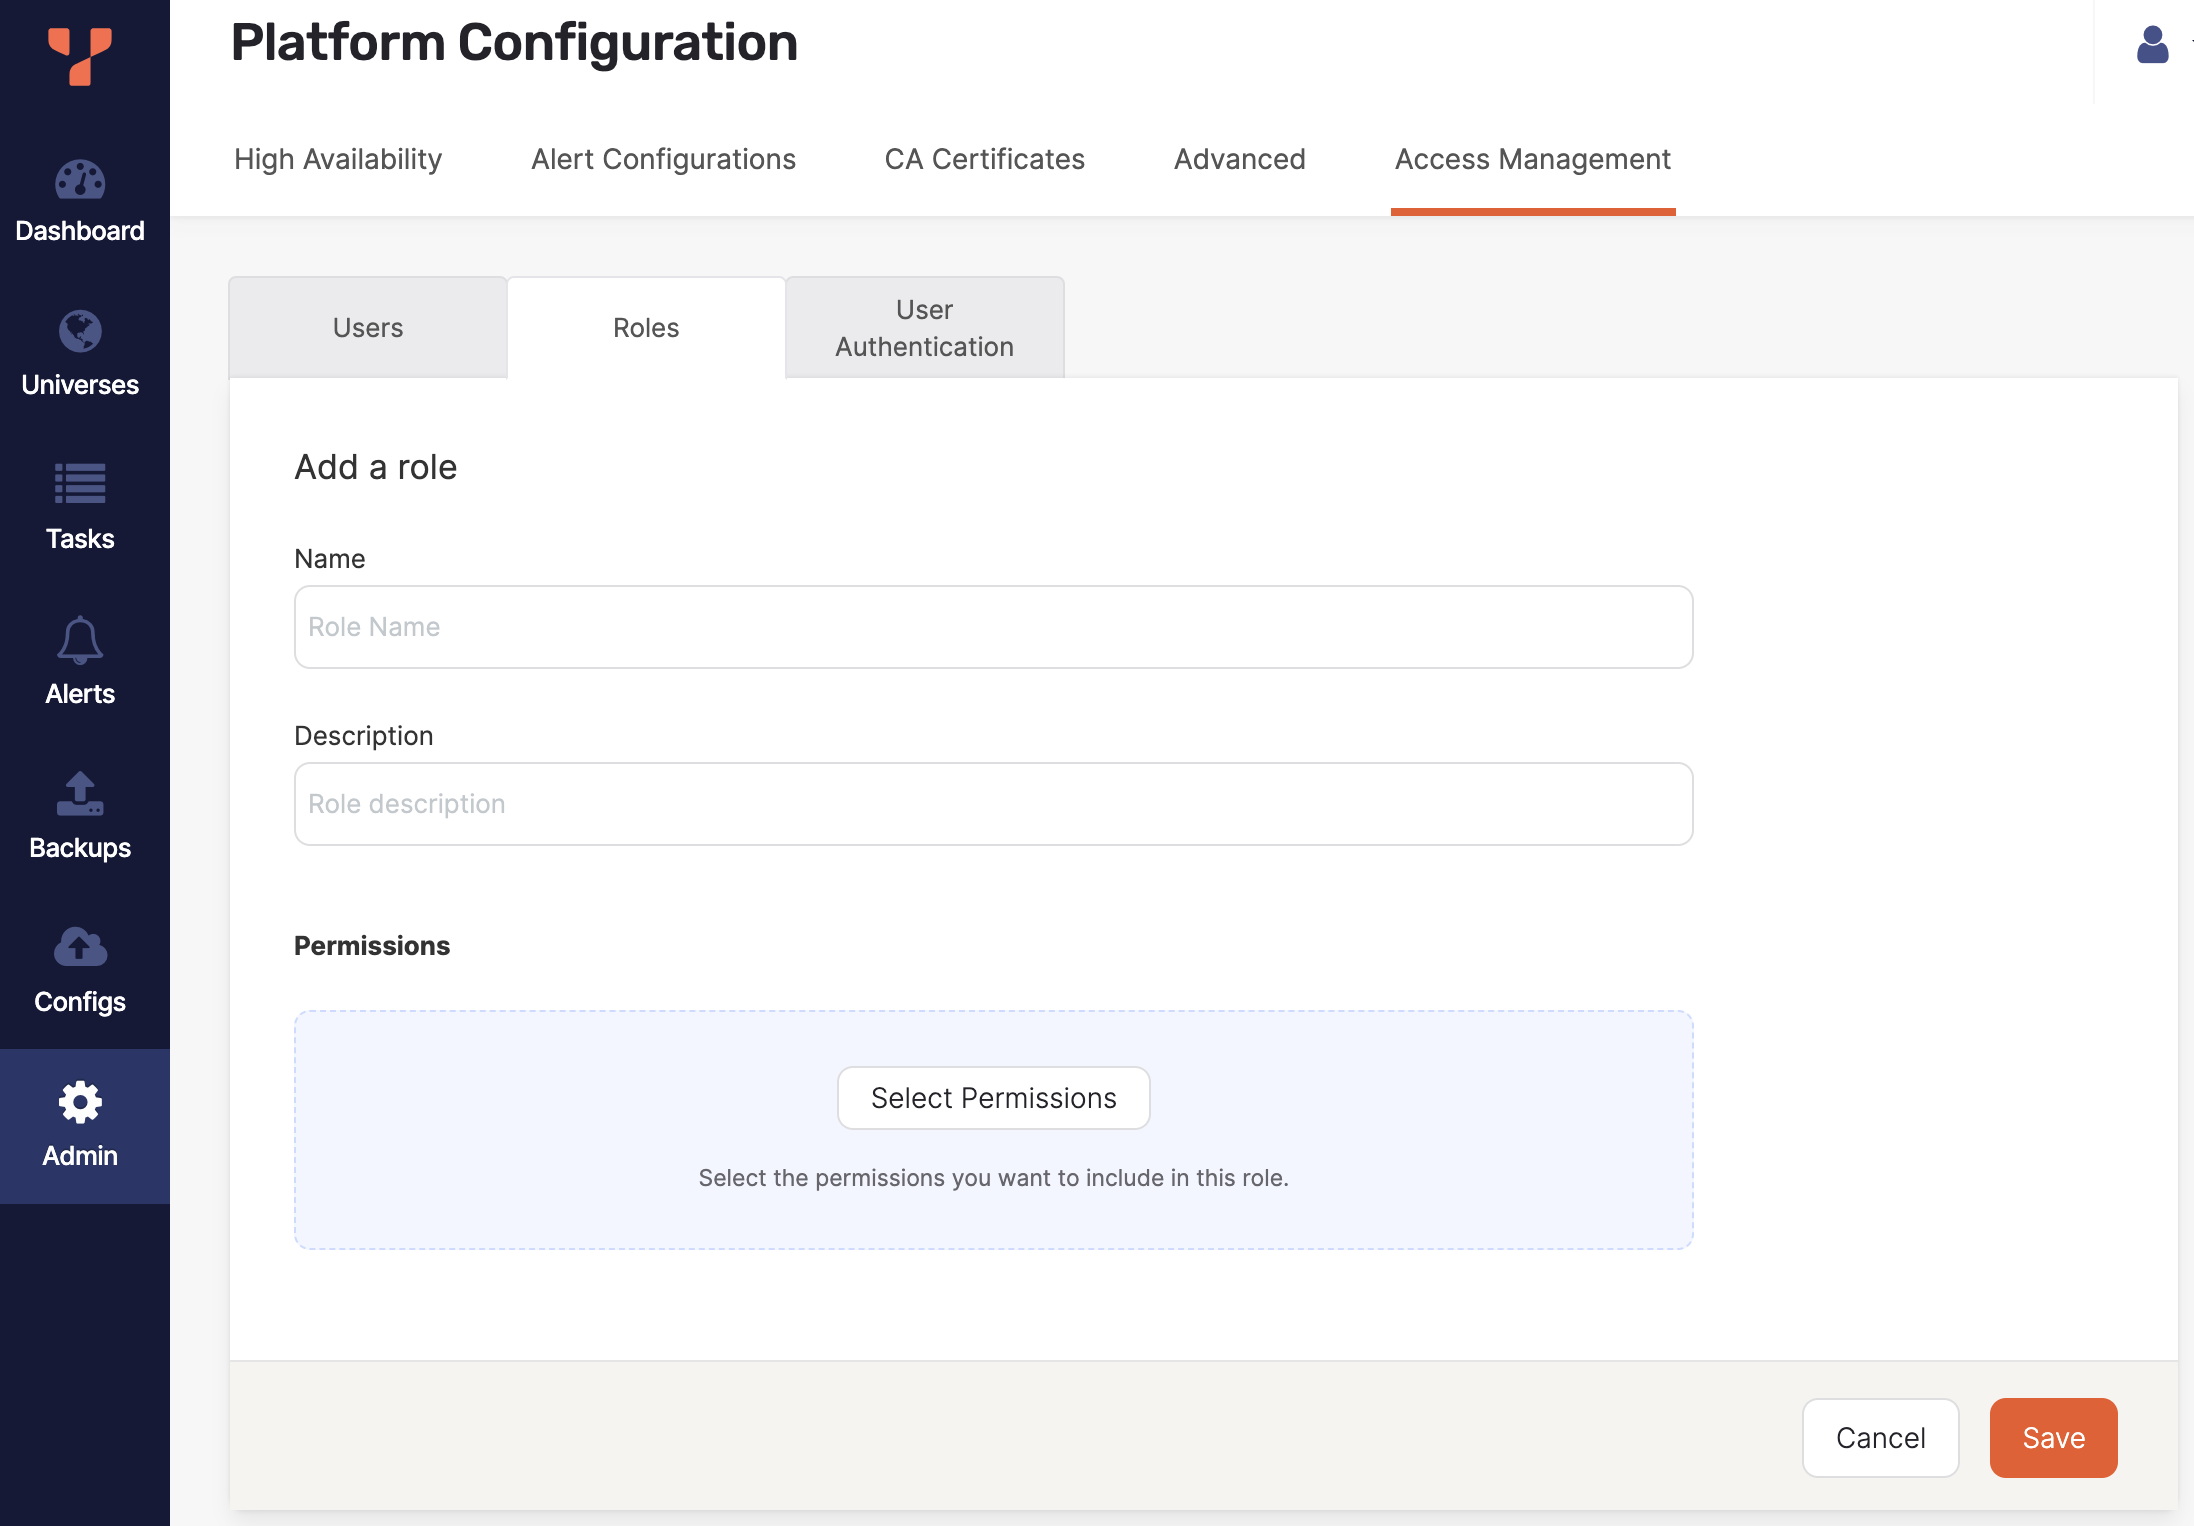
Task: Click the YugabyteDB logo icon
Action: [x=80, y=56]
